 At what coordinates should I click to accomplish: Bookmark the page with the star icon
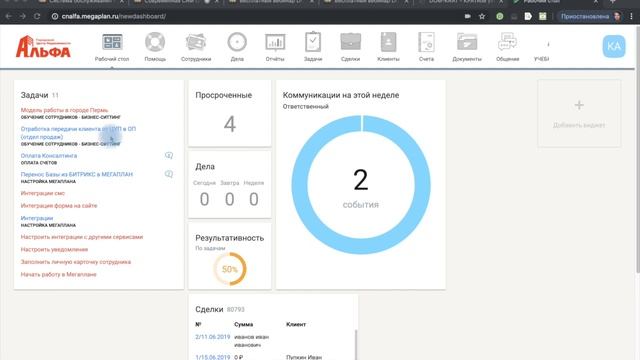click(482, 16)
